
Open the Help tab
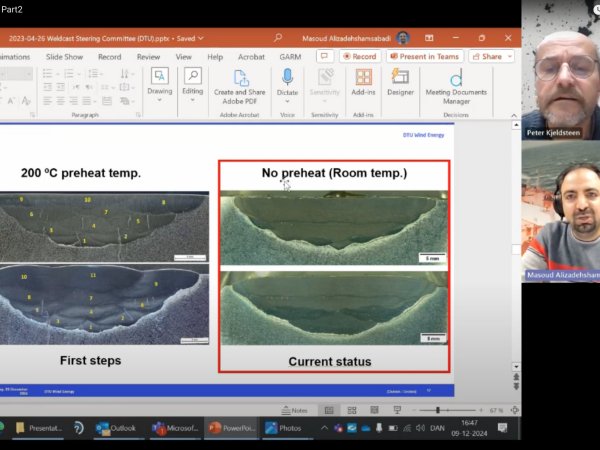(215, 57)
